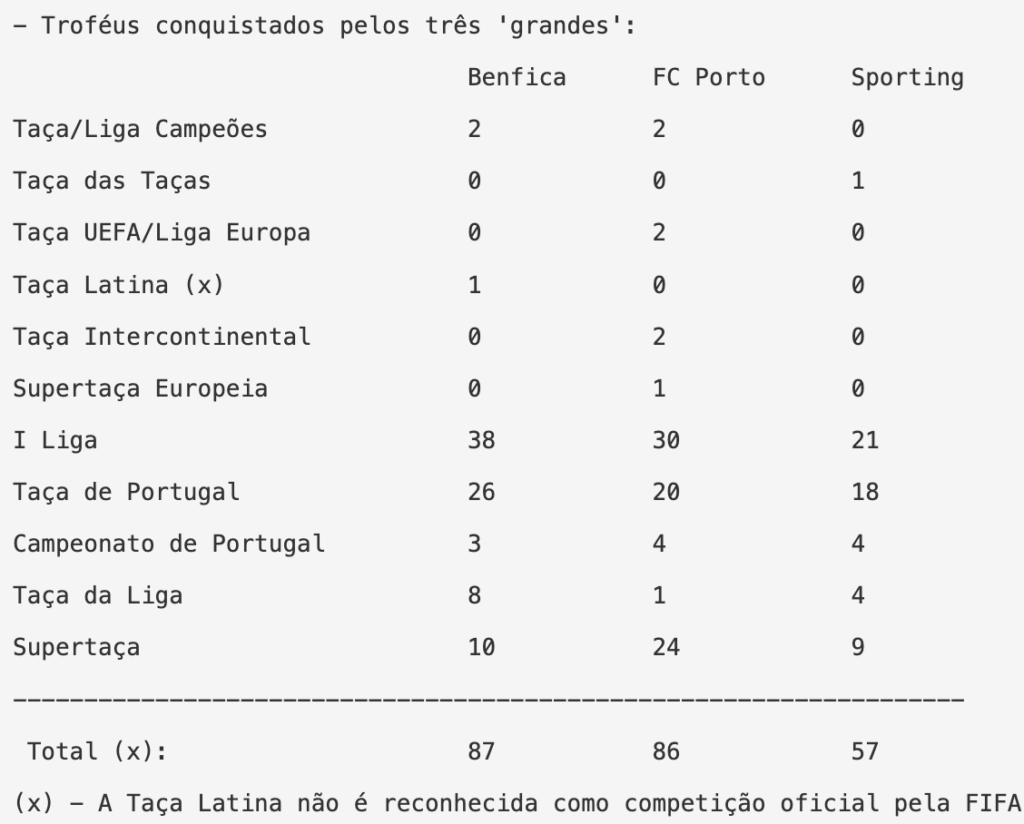Viewport: 1024px width, 824px height.
Task: Click the 'Campeonato de Portugal' row label
Action: pos(168,544)
